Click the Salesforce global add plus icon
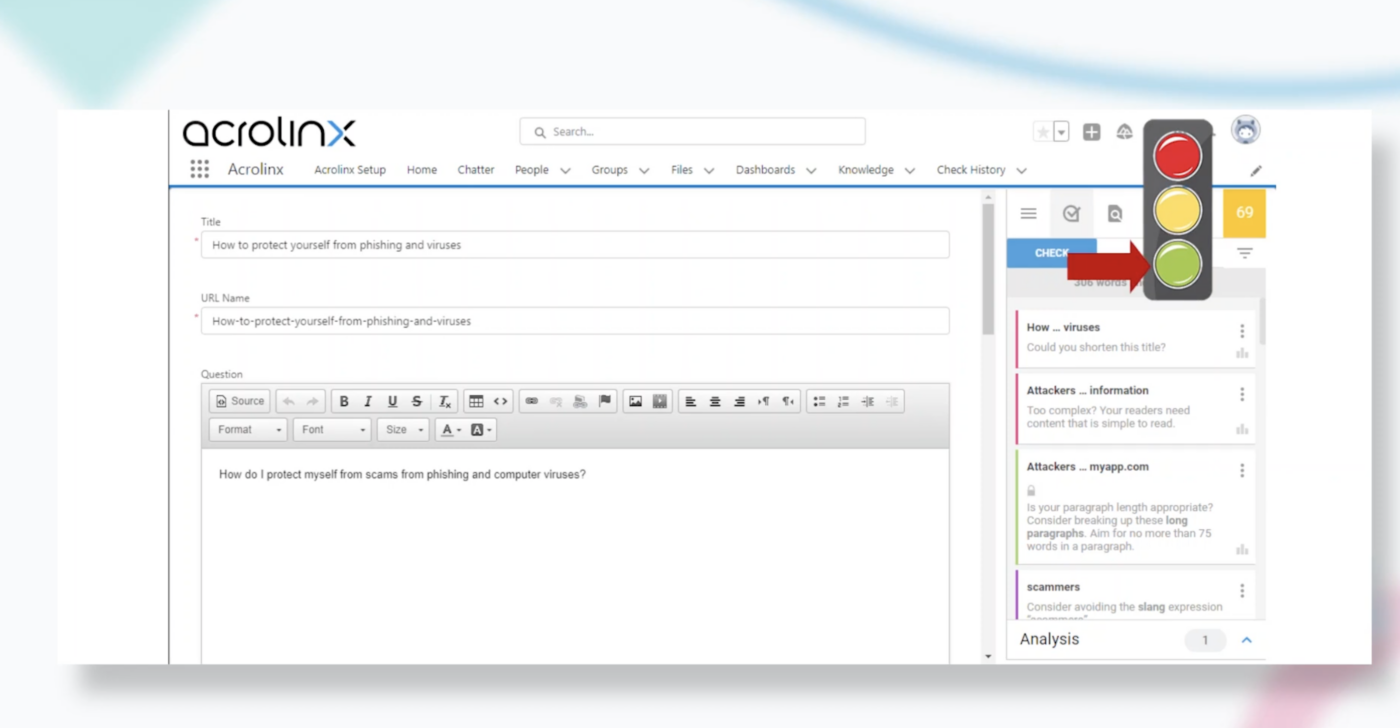The width and height of the screenshot is (1400, 728). [x=1092, y=132]
